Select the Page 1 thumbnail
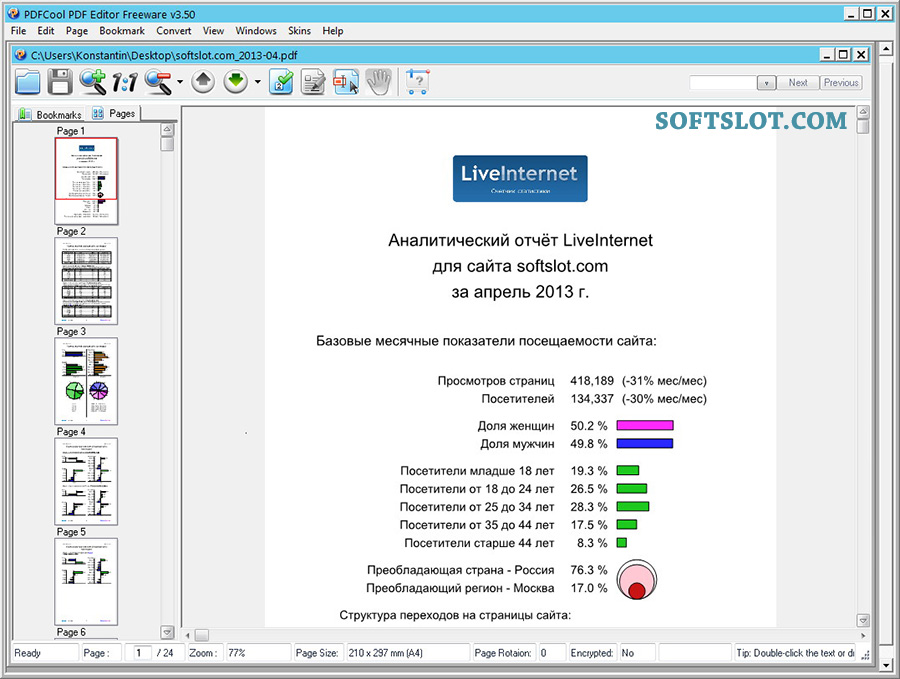 pyautogui.click(x=86, y=181)
